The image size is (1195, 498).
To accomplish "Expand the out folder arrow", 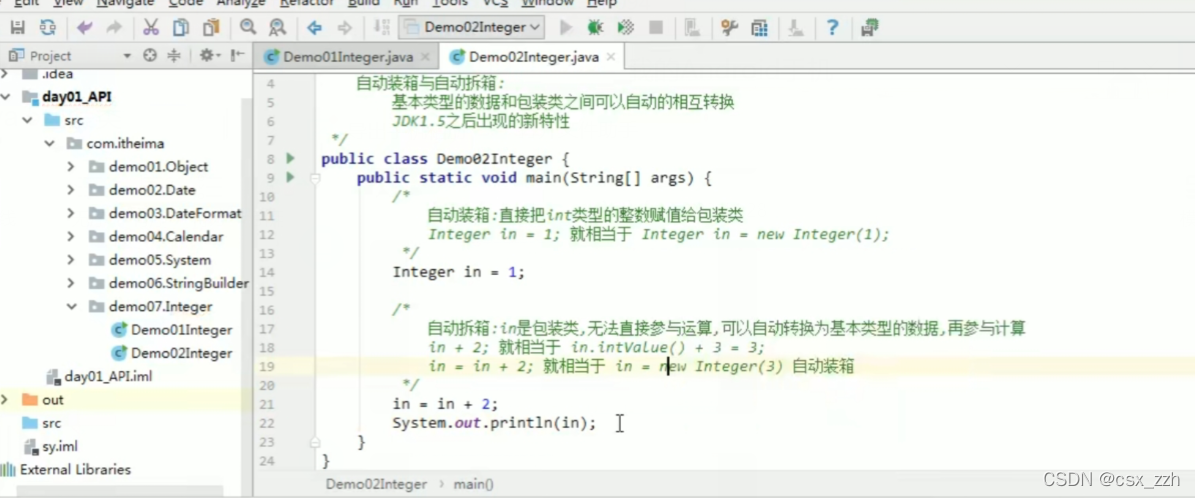I will [5, 400].
